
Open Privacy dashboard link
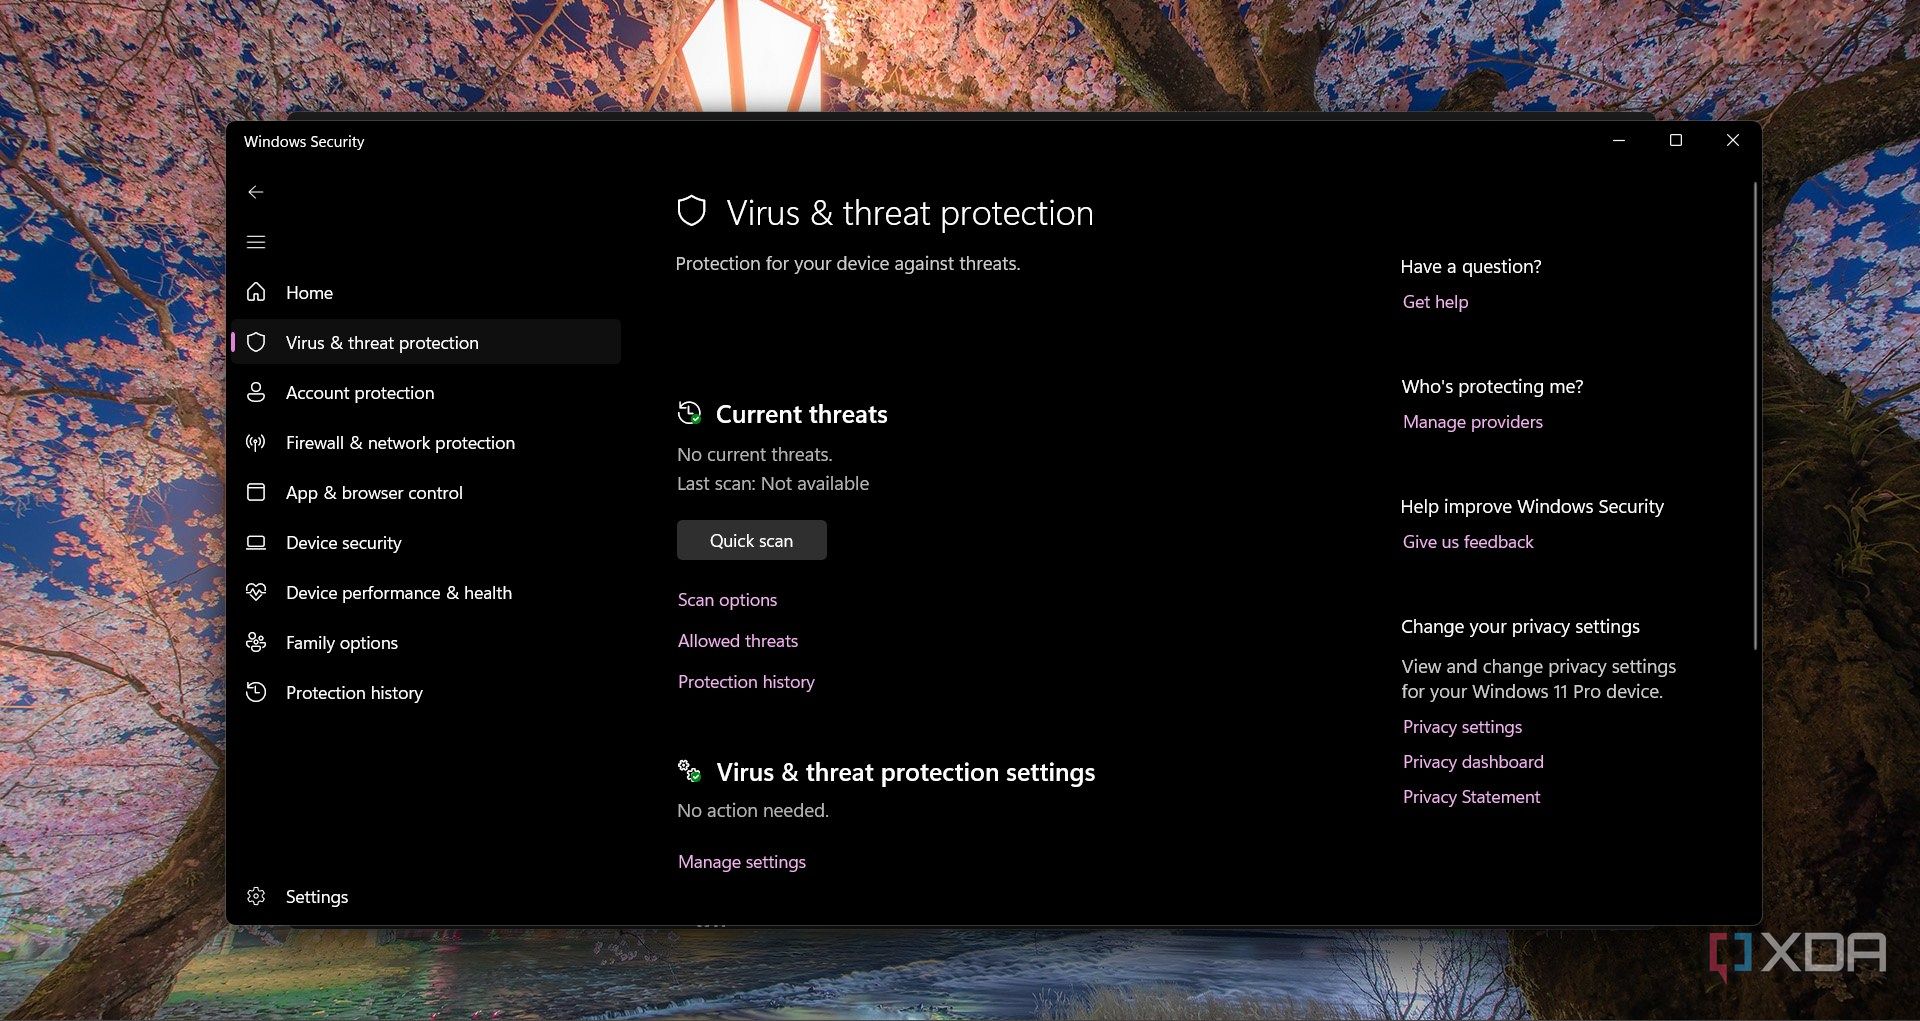tap(1473, 762)
